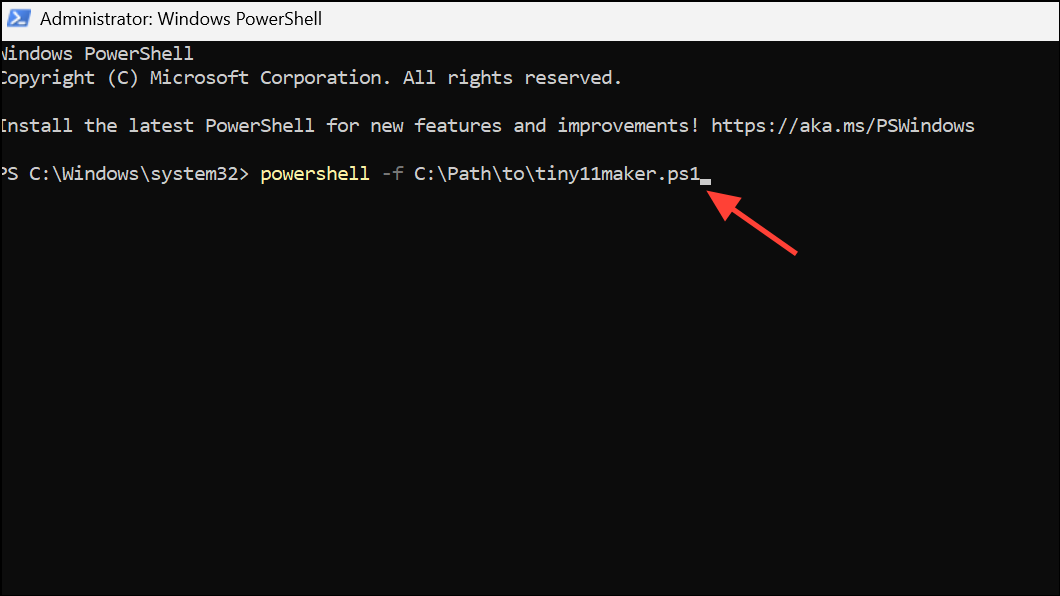Click the "-f" parameter in the command
The width and height of the screenshot is (1060, 596).
[x=392, y=174]
